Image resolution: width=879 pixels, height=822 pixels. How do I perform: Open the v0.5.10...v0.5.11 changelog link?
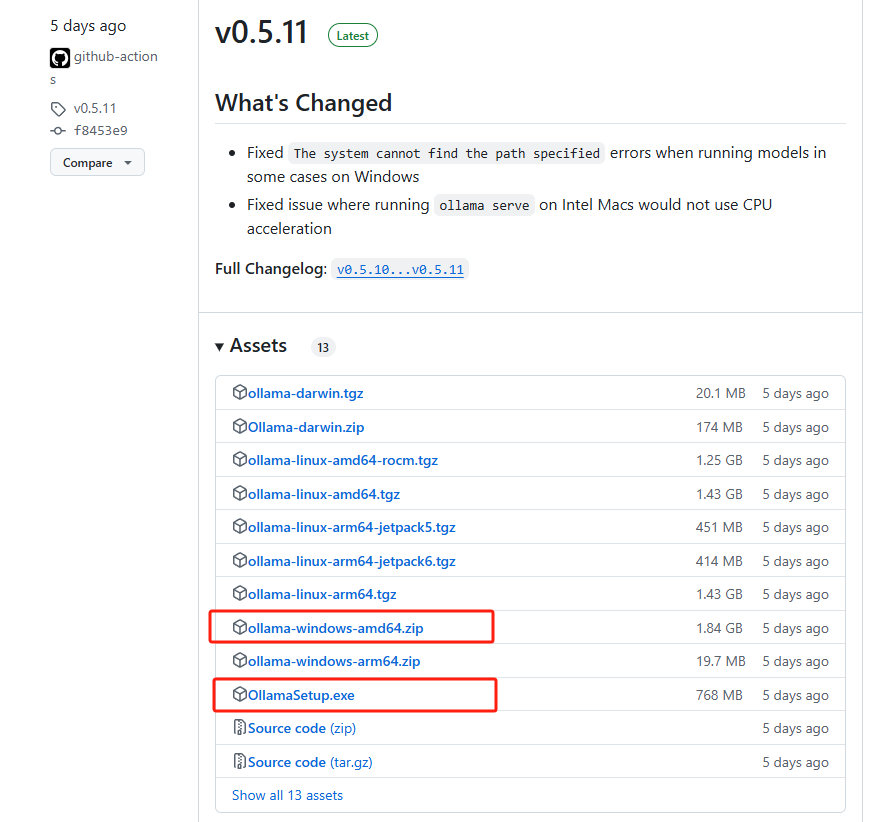400,270
